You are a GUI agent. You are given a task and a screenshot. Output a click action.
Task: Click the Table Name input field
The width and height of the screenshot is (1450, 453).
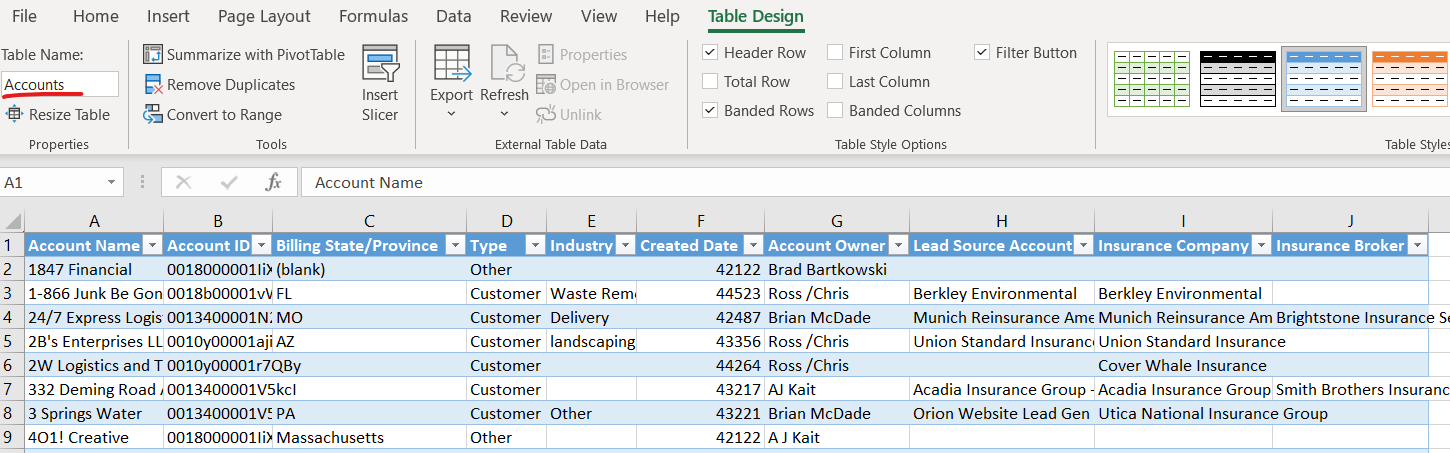[60, 85]
